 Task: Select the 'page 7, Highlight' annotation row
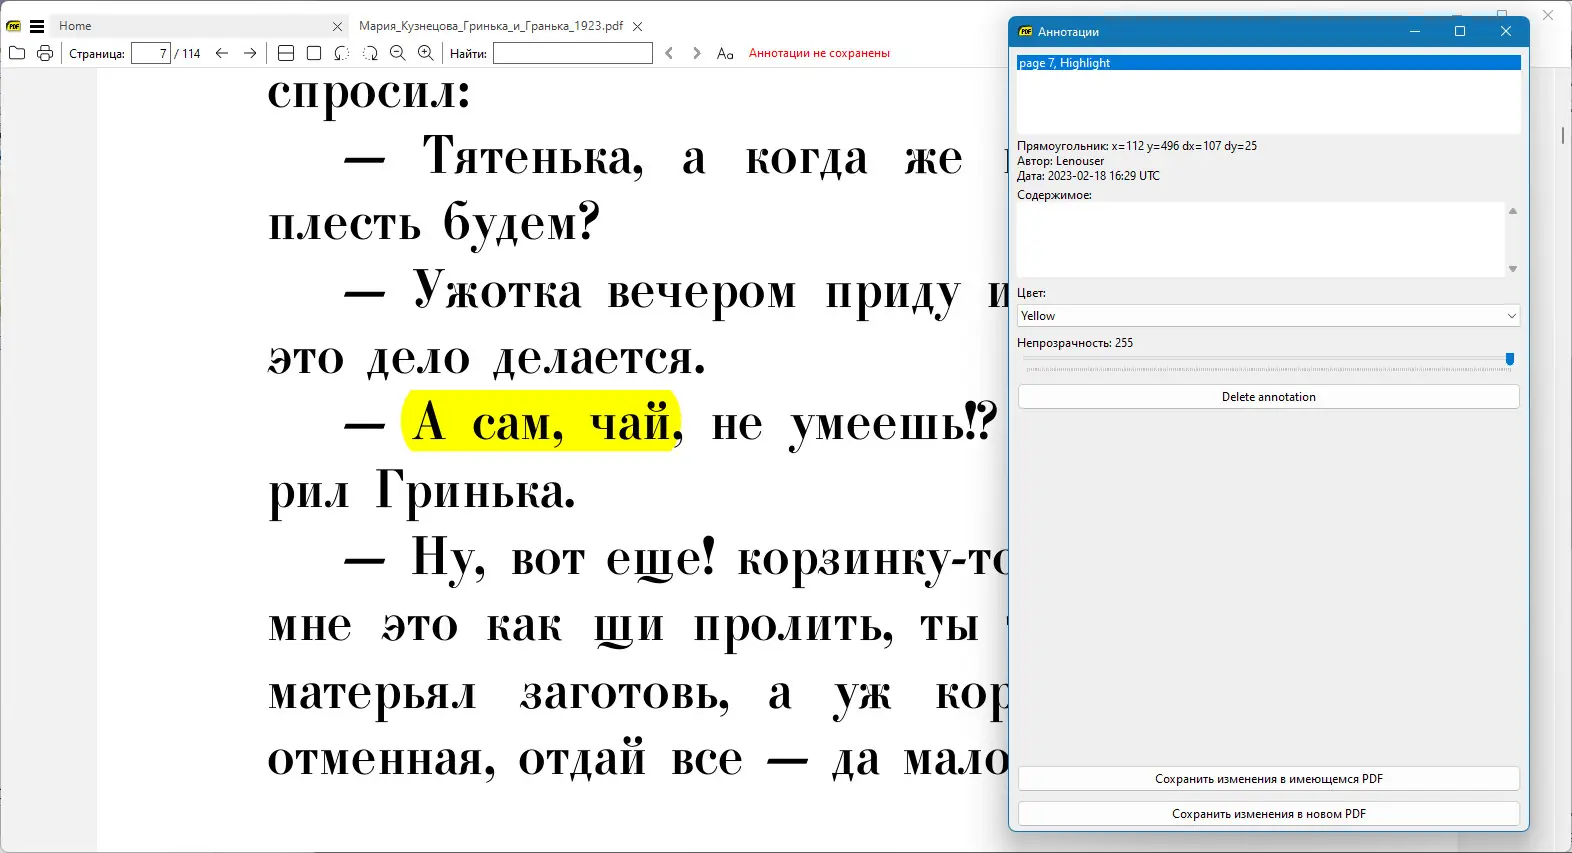point(1269,63)
